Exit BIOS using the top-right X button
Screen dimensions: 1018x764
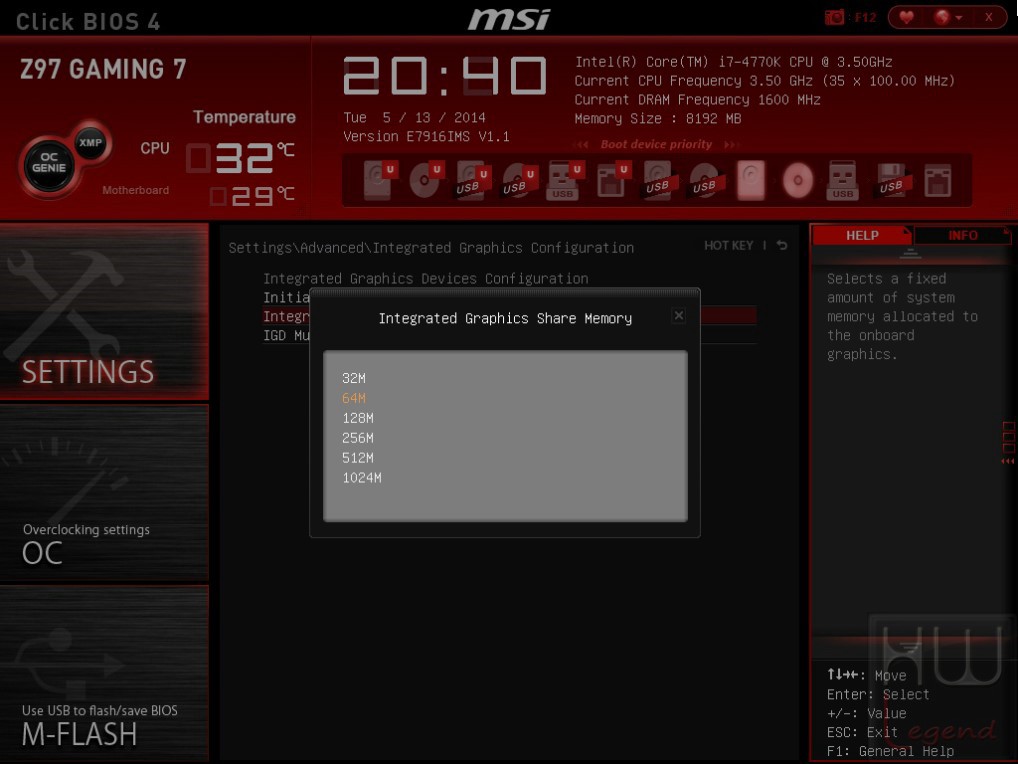[988, 18]
